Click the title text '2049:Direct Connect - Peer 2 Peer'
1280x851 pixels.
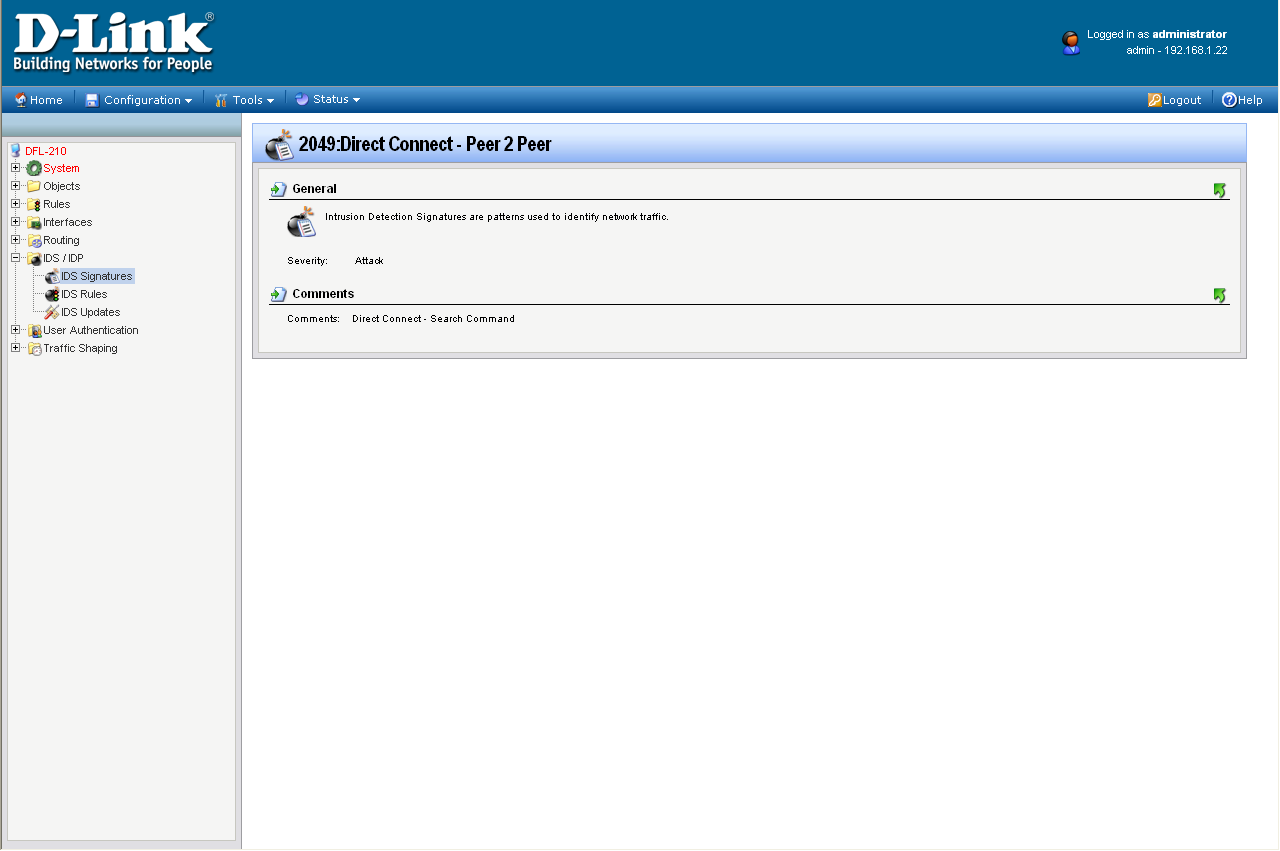click(x=425, y=144)
